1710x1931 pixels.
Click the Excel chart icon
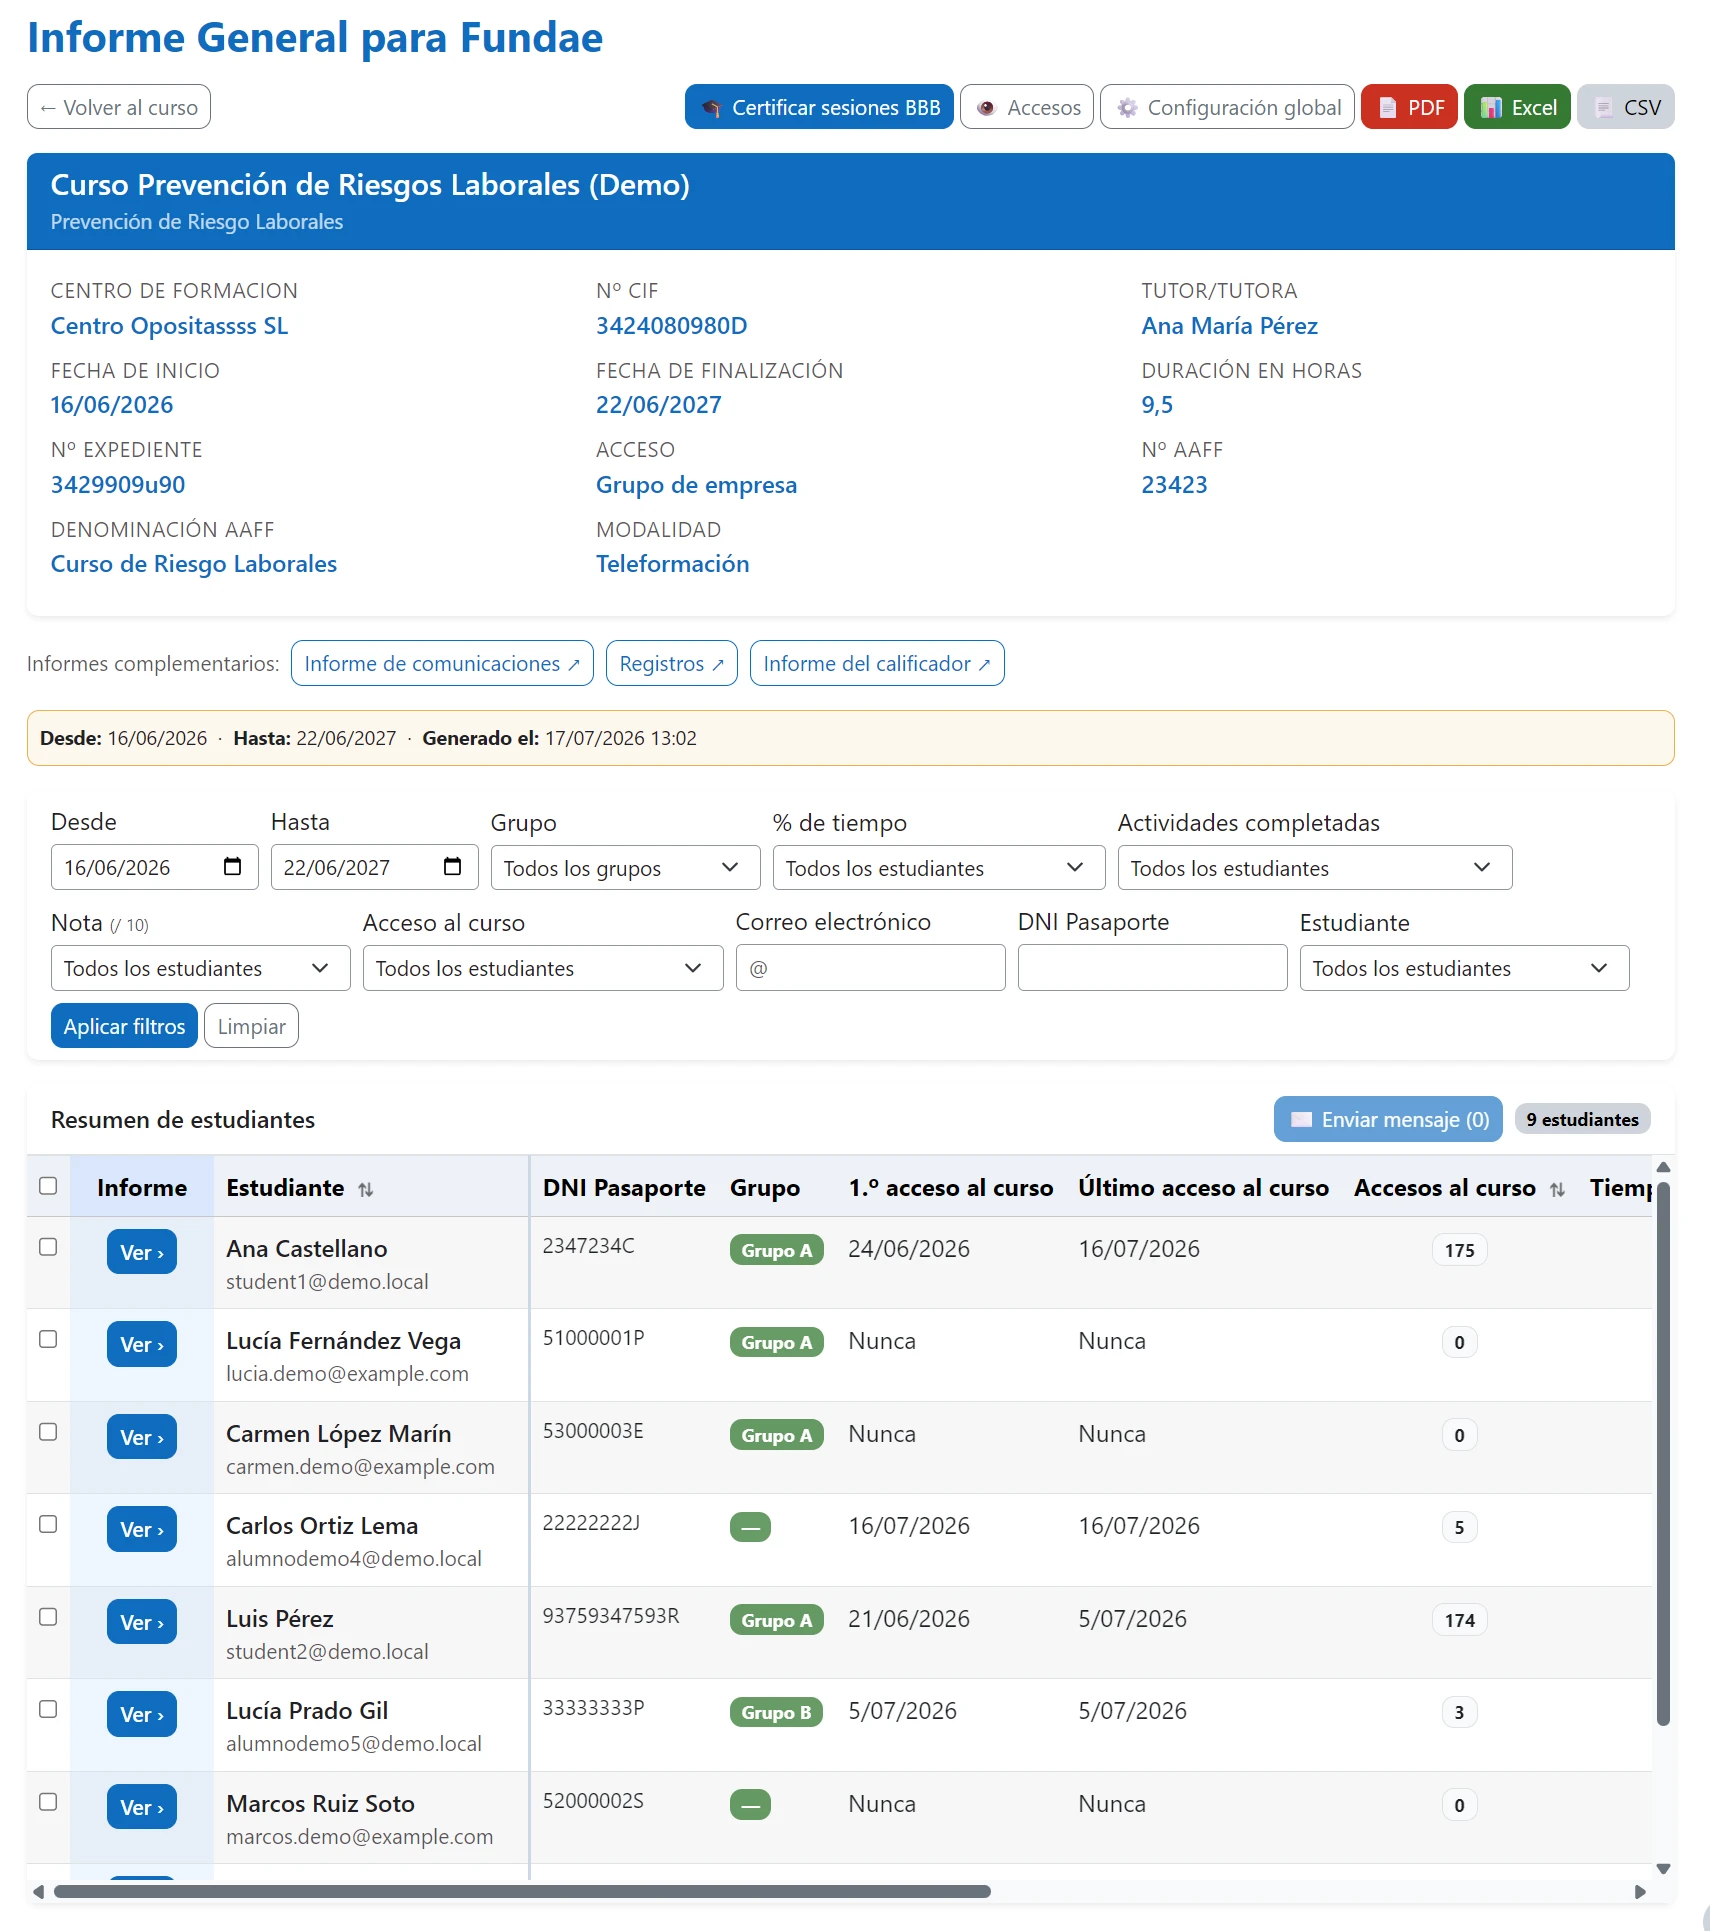(1491, 108)
